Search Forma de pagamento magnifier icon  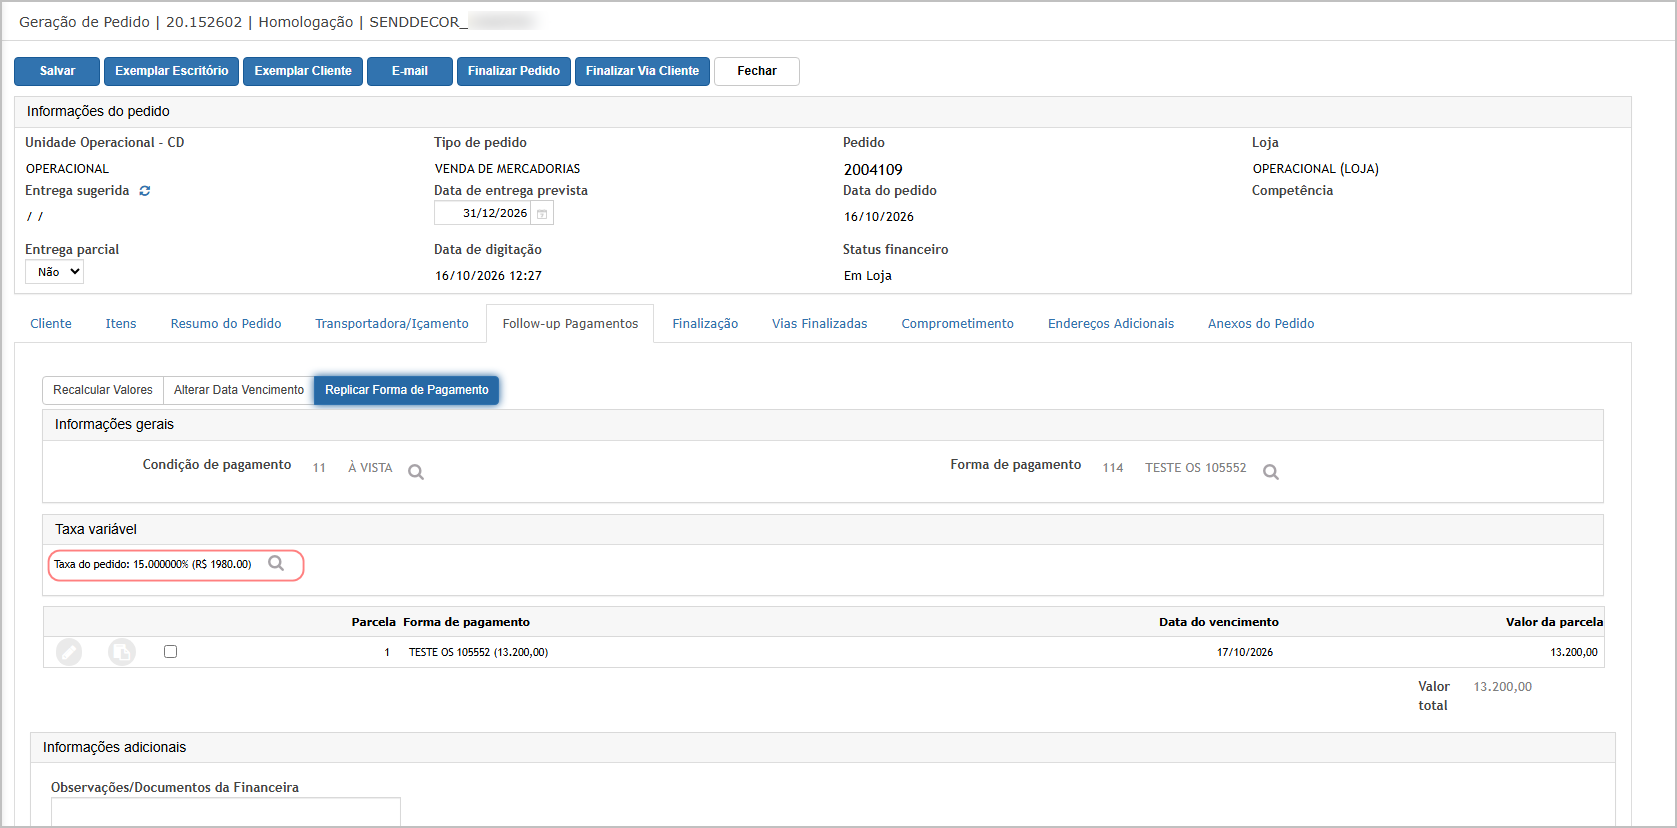(x=1271, y=472)
